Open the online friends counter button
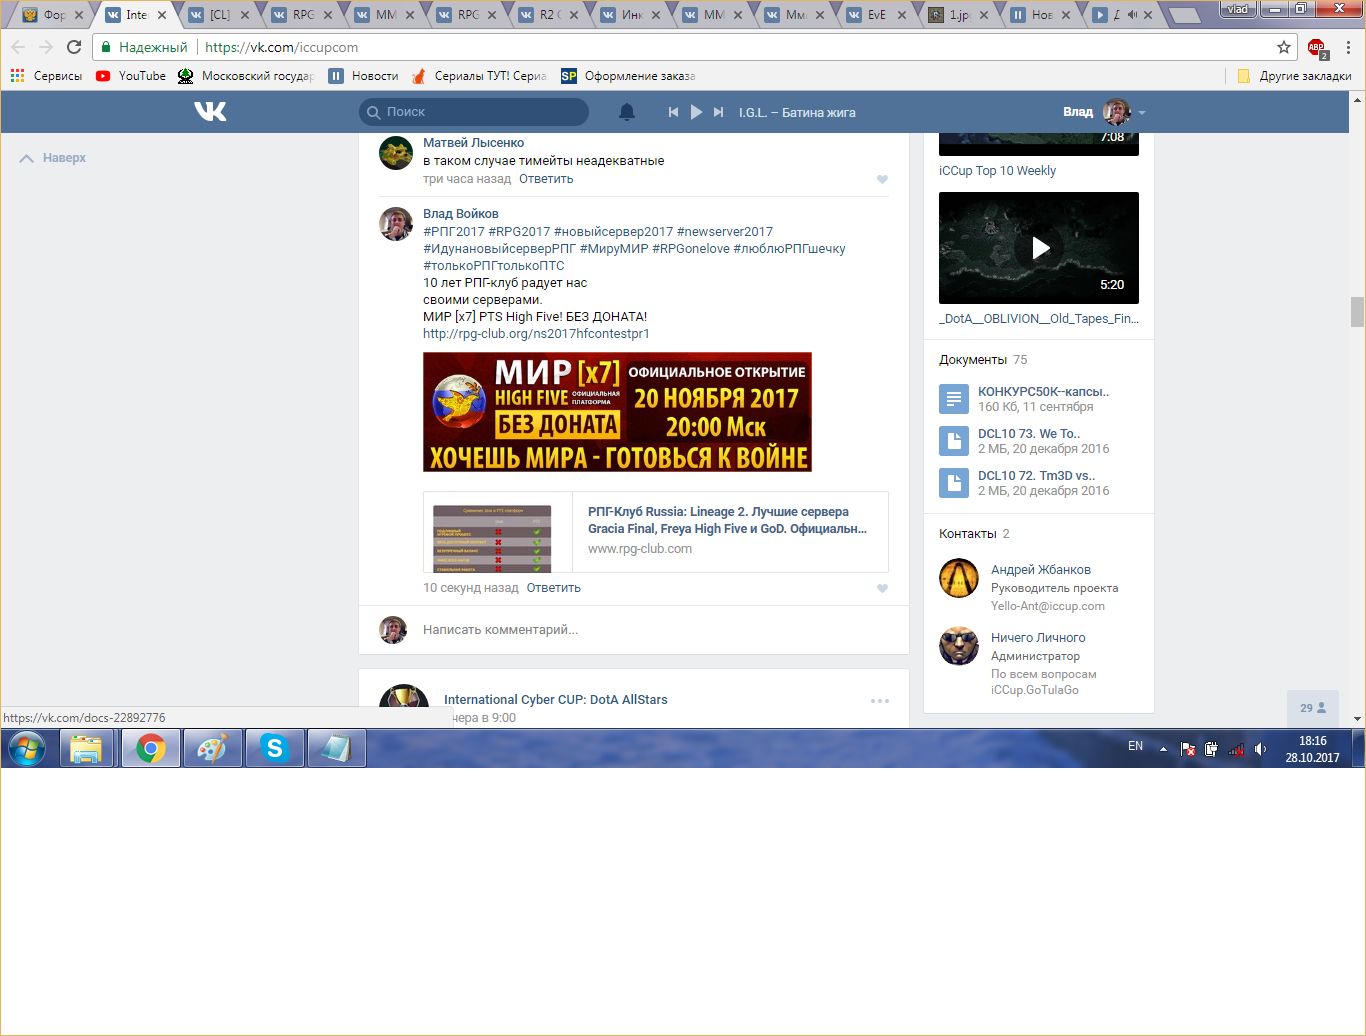 point(1313,708)
